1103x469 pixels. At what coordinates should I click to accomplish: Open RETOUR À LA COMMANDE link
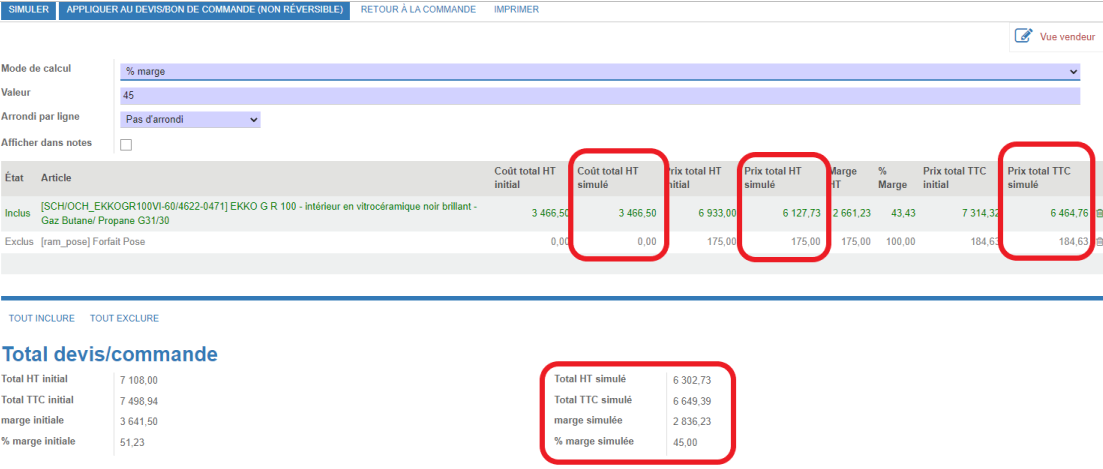pos(418,10)
